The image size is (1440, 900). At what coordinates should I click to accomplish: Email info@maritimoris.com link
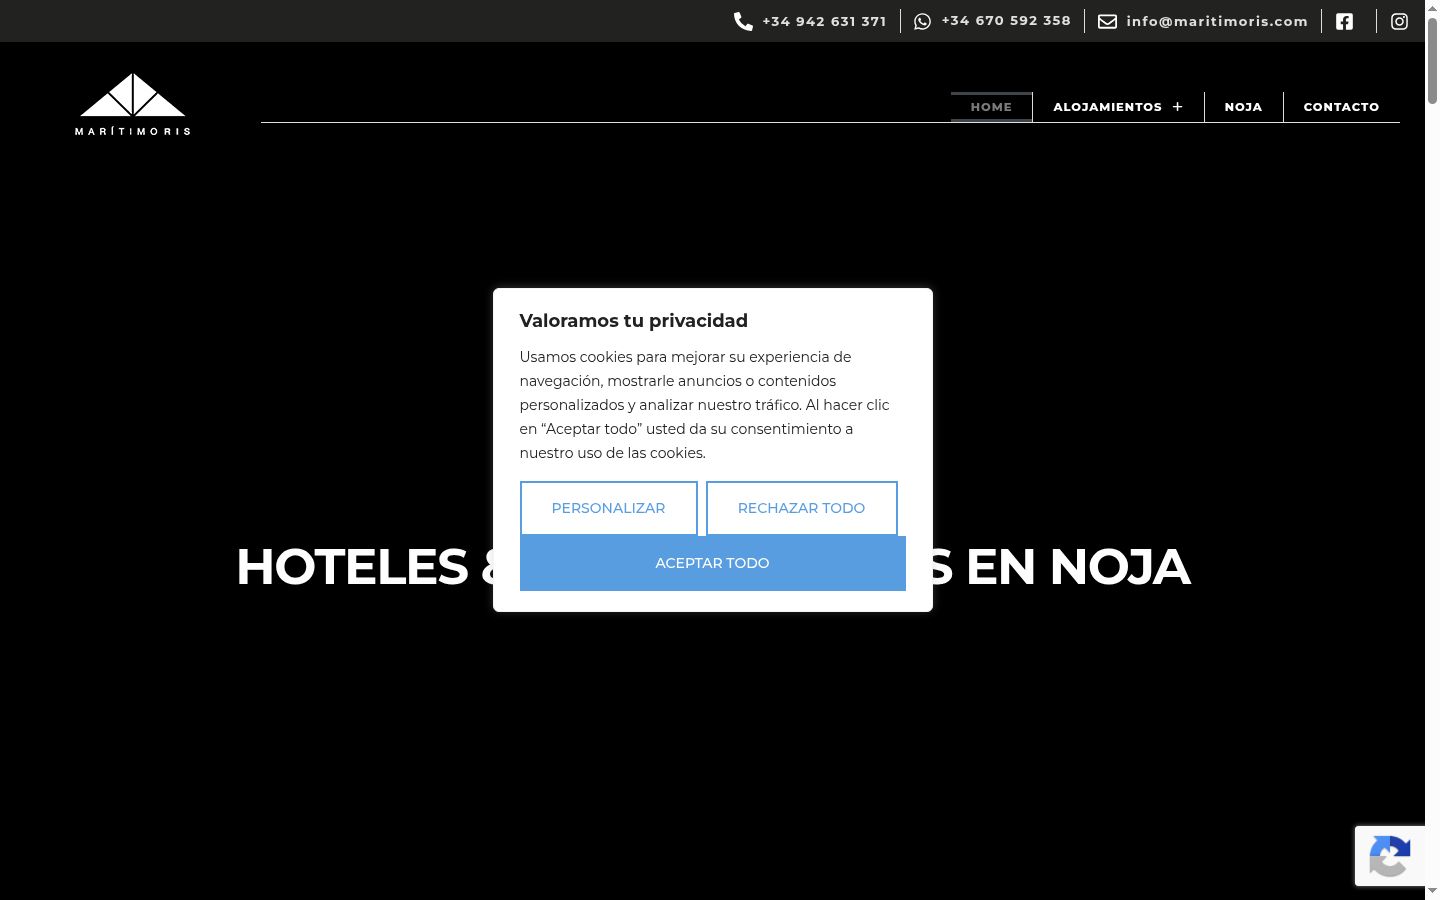[1217, 21]
